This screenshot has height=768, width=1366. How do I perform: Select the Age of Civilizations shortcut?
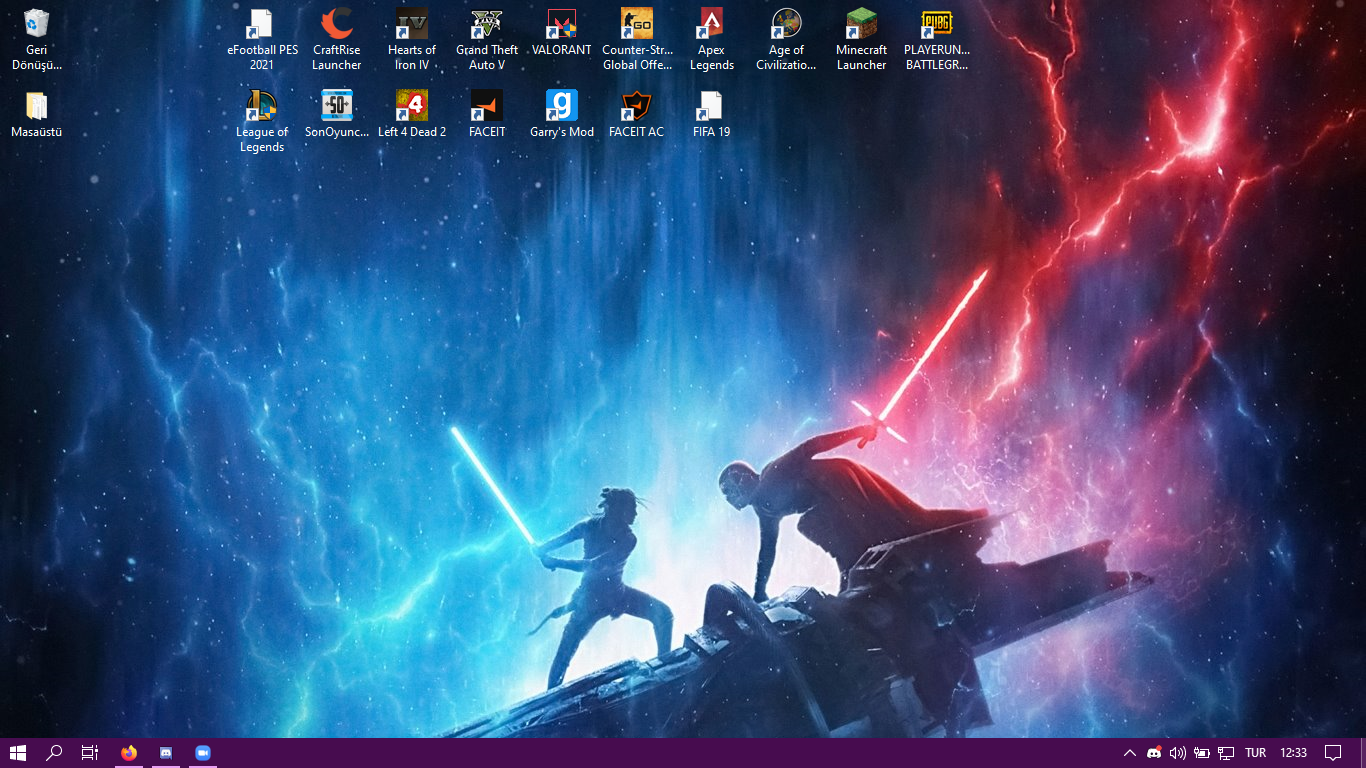click(x=787, y=40)
